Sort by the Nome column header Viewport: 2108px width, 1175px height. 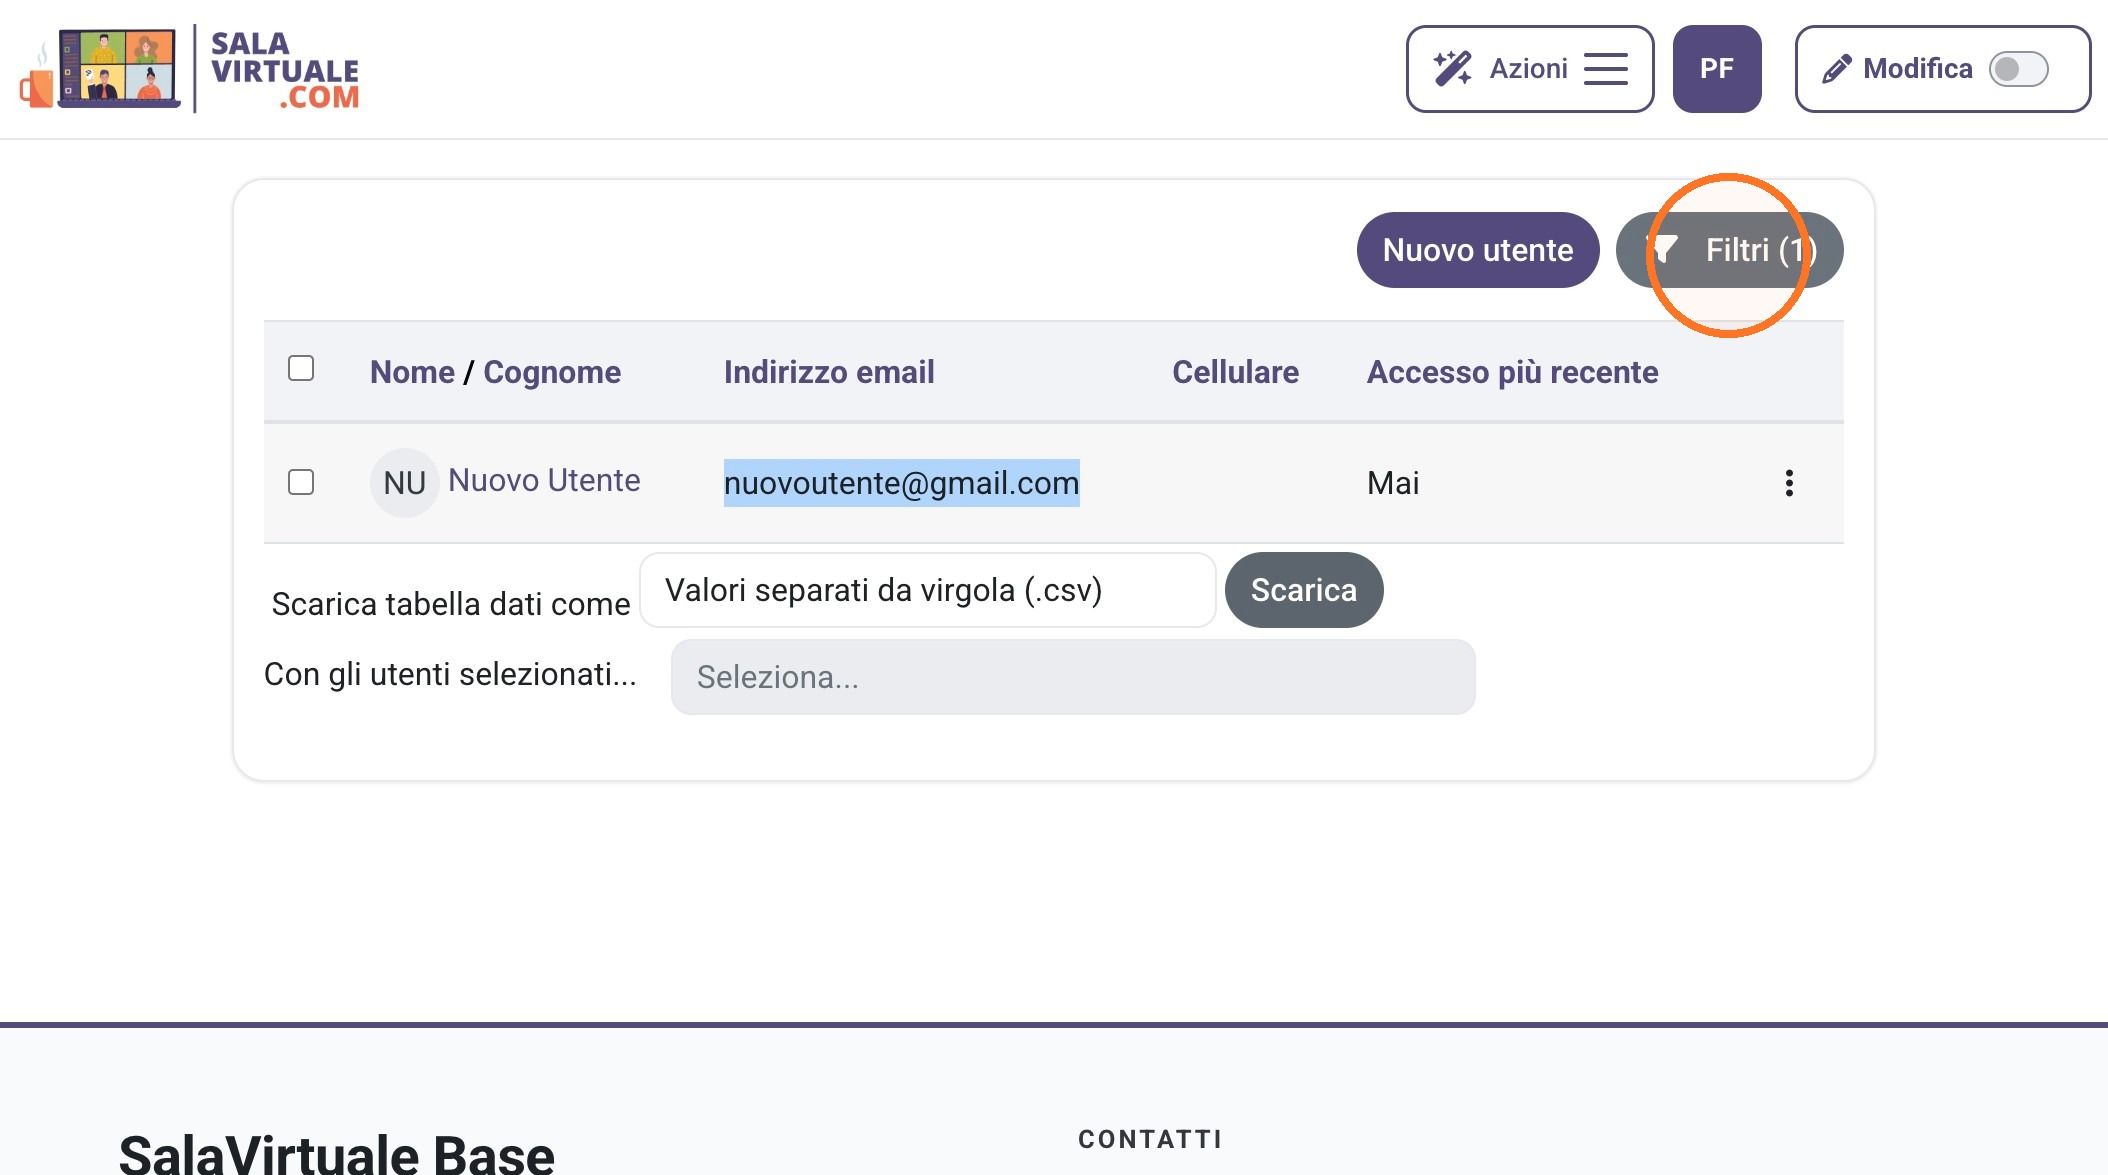pos(412,372)
